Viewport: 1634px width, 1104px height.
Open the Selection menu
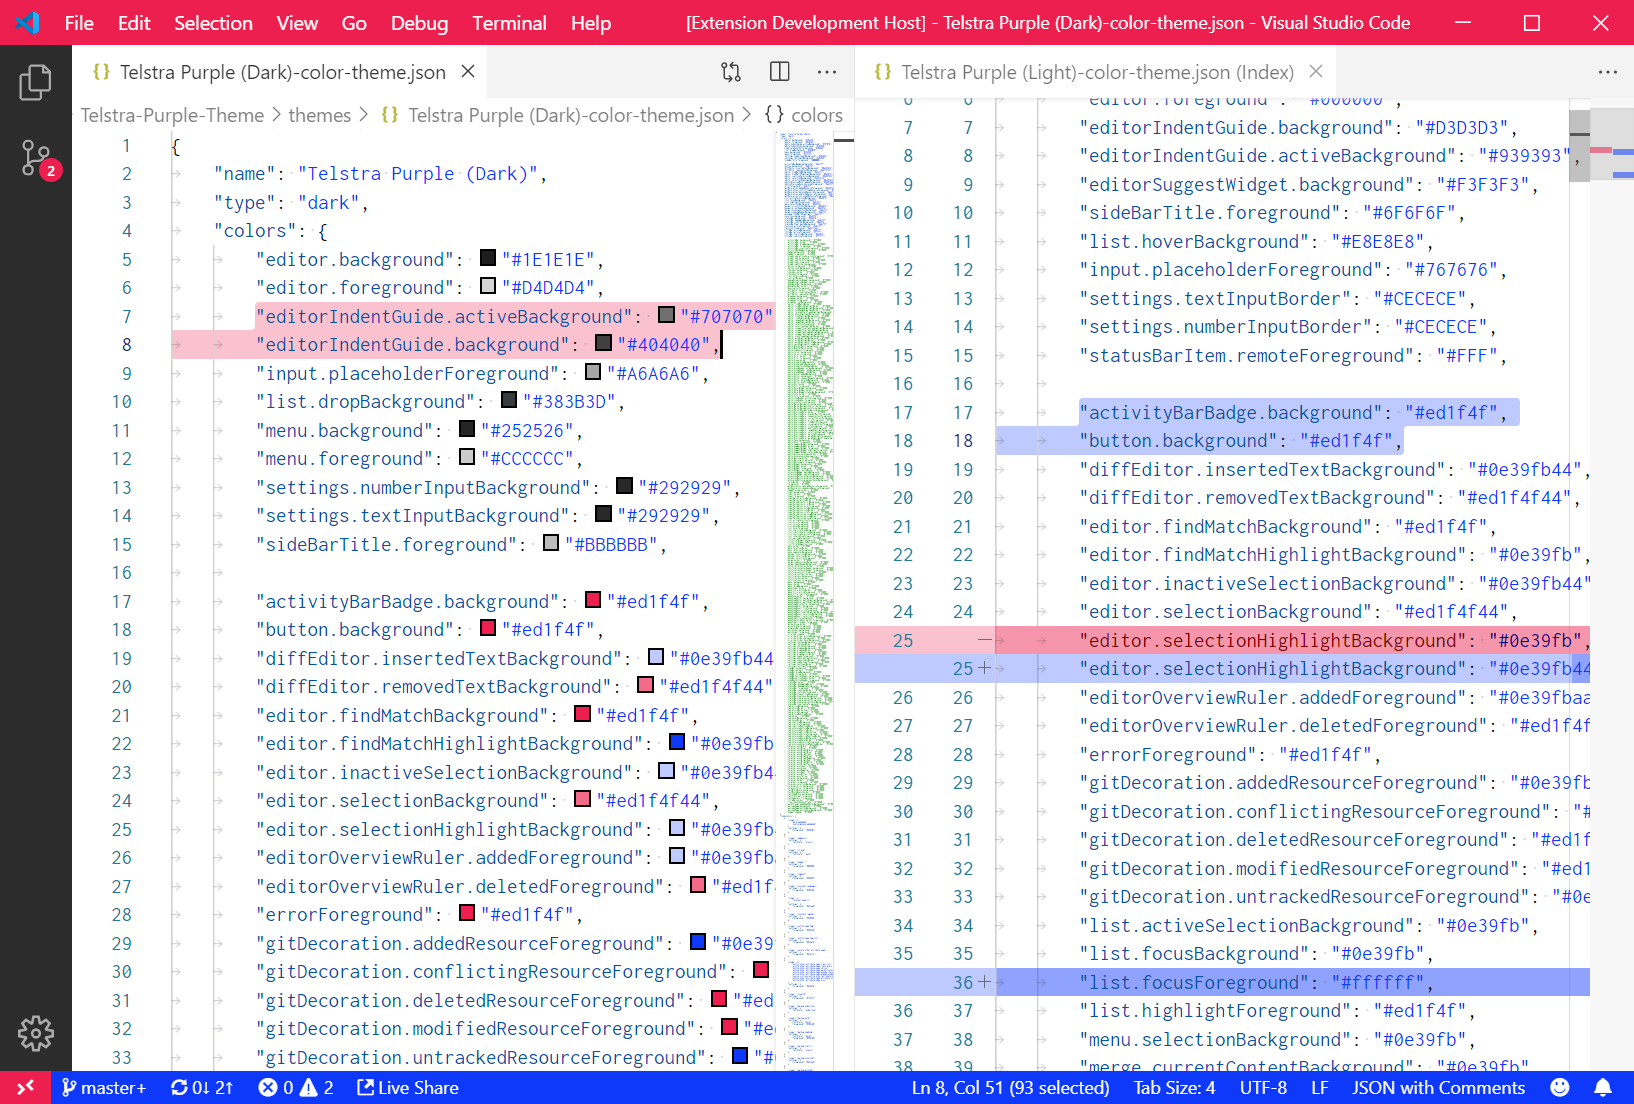tap(213, 23)
